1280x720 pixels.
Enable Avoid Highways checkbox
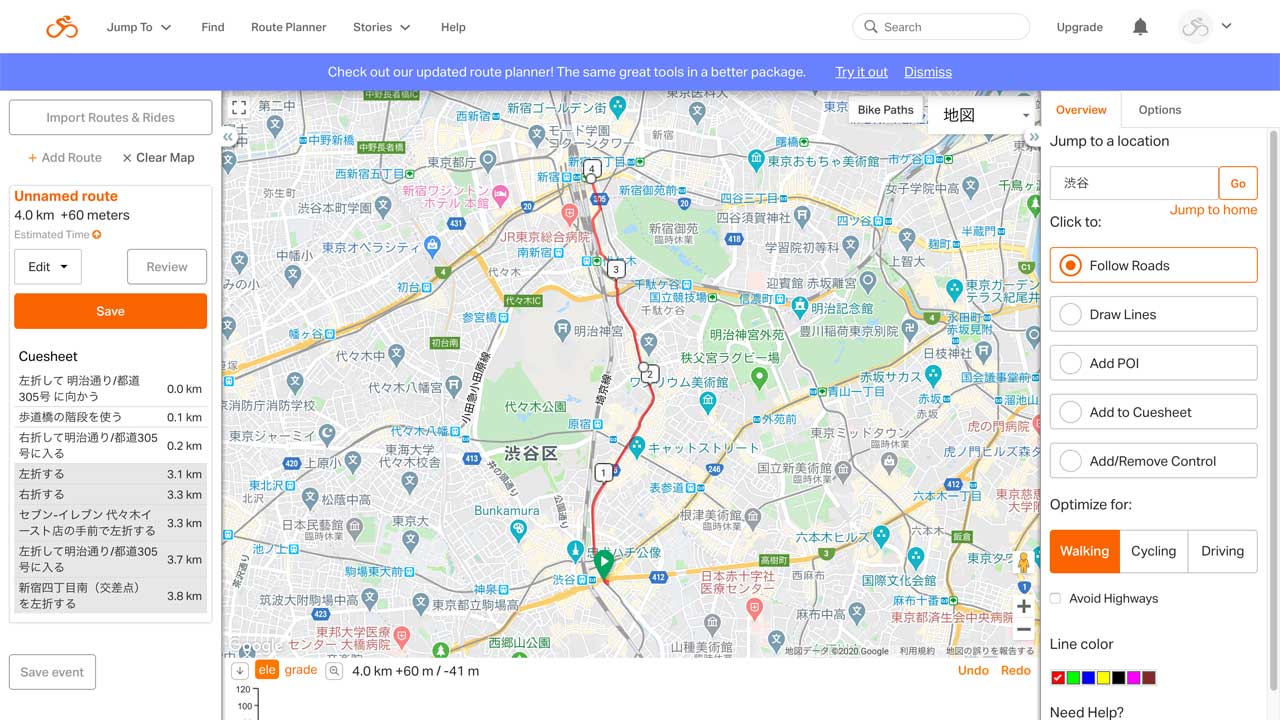[x=1056, y=598]
